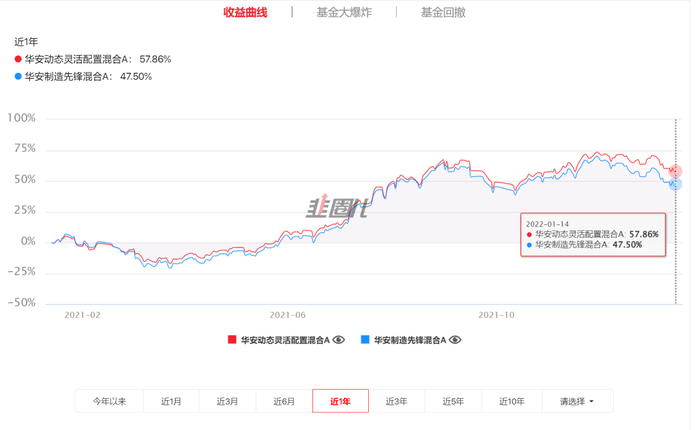This screenshot has height=430, width=700.
Task: Select the 近10年 time range
Action: pos(512,401)
